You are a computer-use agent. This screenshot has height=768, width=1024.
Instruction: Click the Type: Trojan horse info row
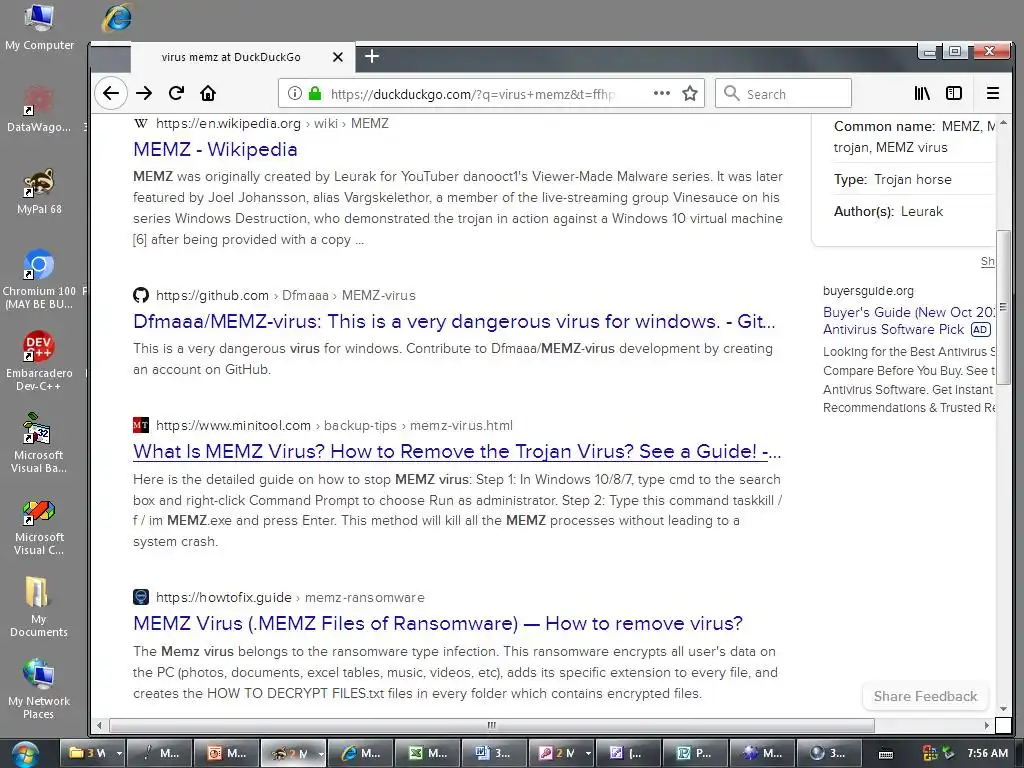coord(892,179)
